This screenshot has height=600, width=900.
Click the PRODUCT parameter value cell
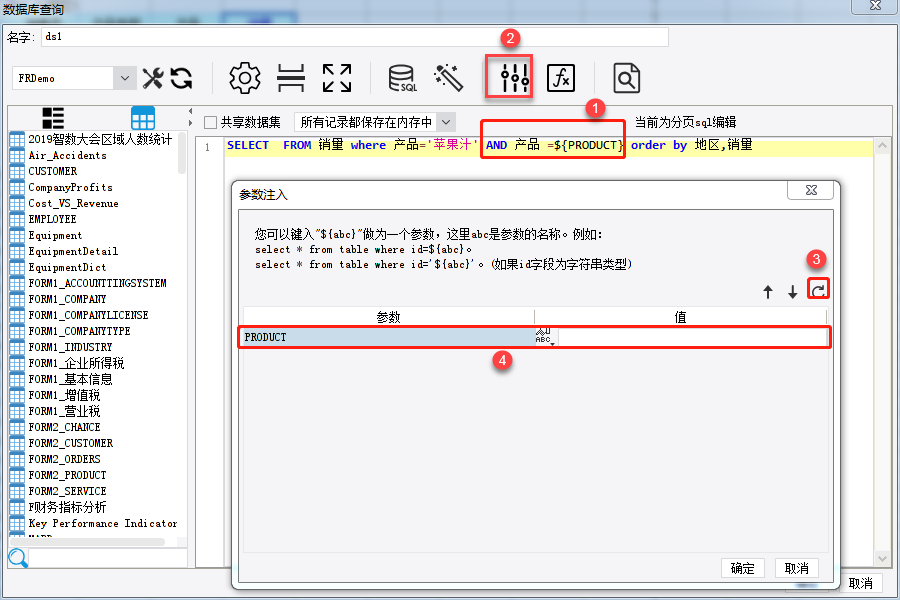pyautogui.click(x=692, y=336)
